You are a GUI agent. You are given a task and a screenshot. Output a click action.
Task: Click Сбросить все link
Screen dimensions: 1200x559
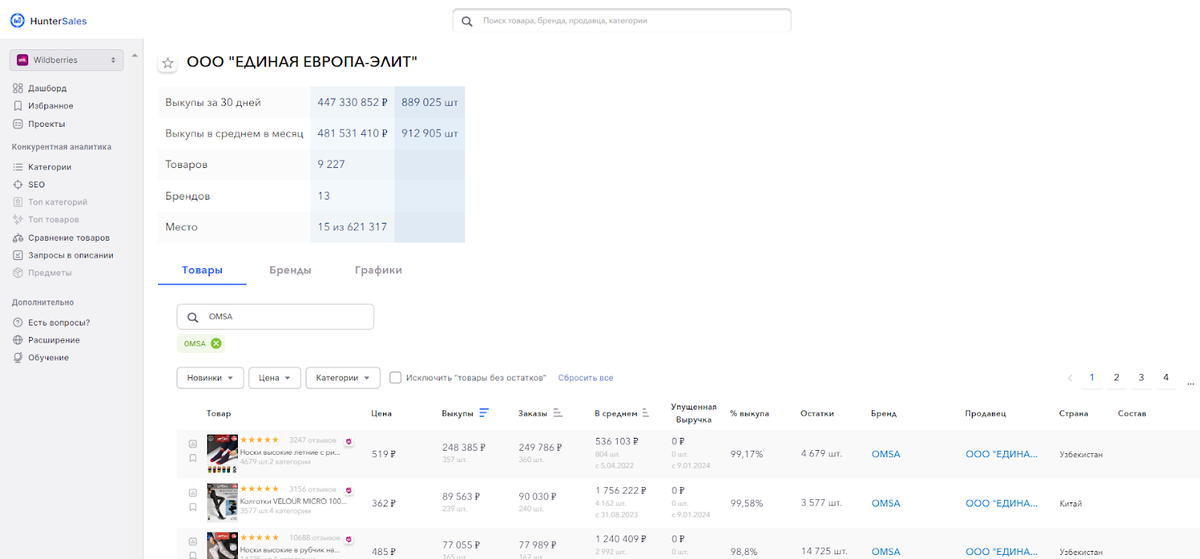tap(585, 378)
